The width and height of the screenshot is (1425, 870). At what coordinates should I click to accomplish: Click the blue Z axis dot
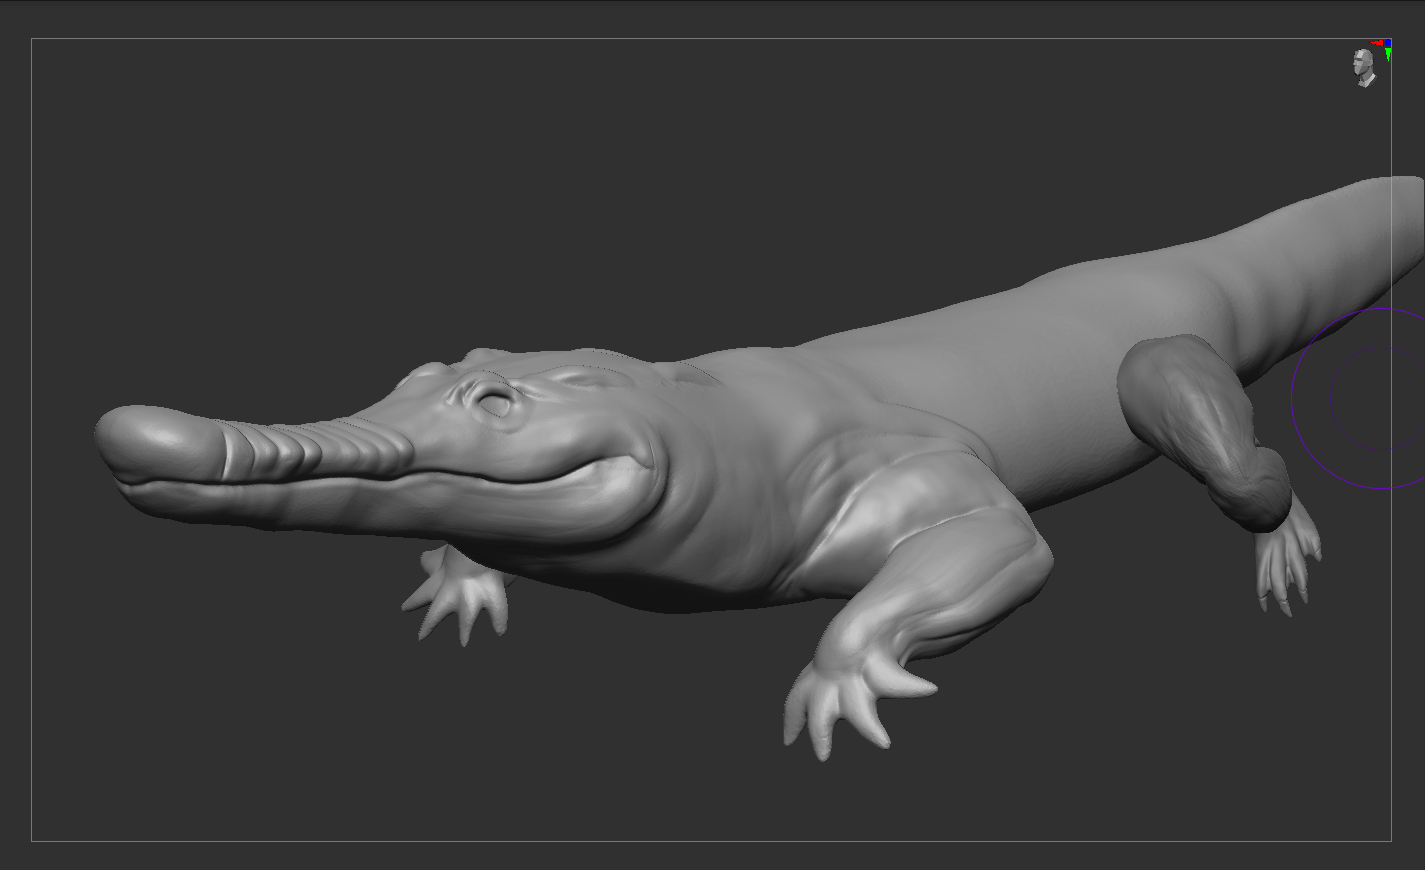pyautogui.click(x=1388, y=43)
